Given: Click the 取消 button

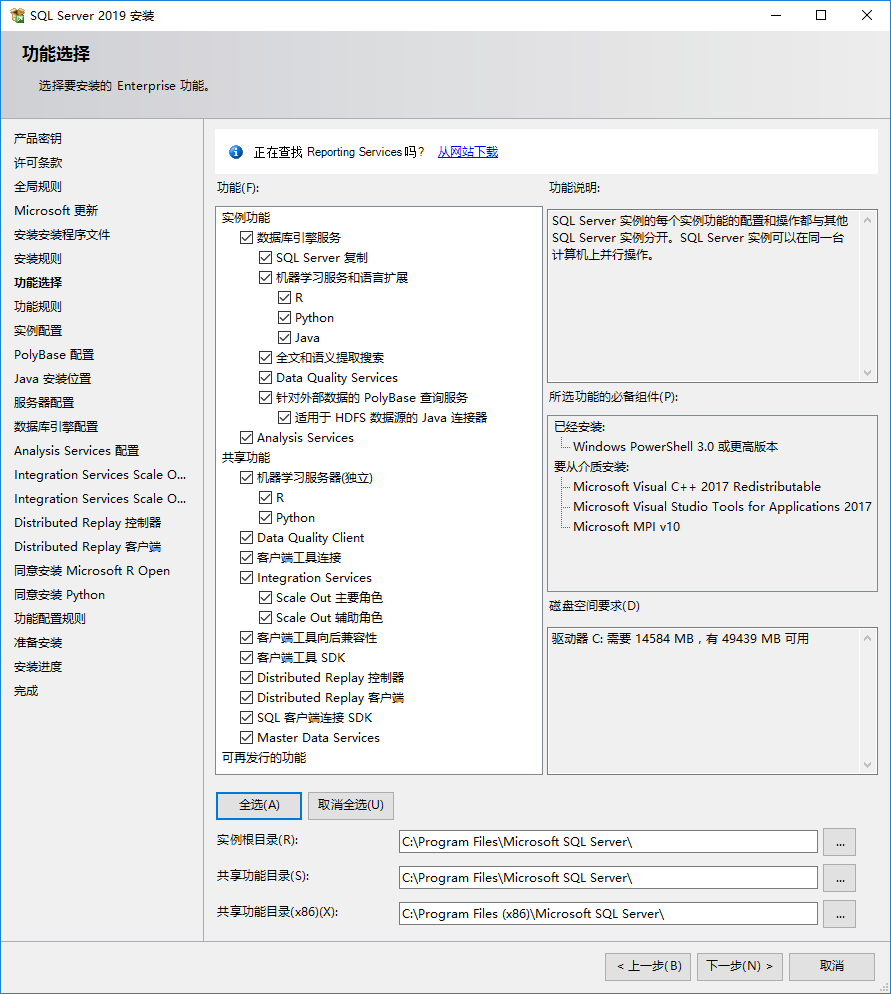Looking at the screenshot, I should (831, 967).
